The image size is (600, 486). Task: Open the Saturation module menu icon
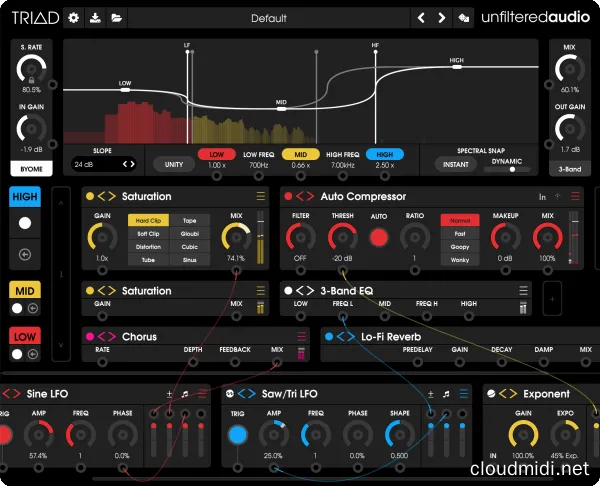[x=262, y=197]
